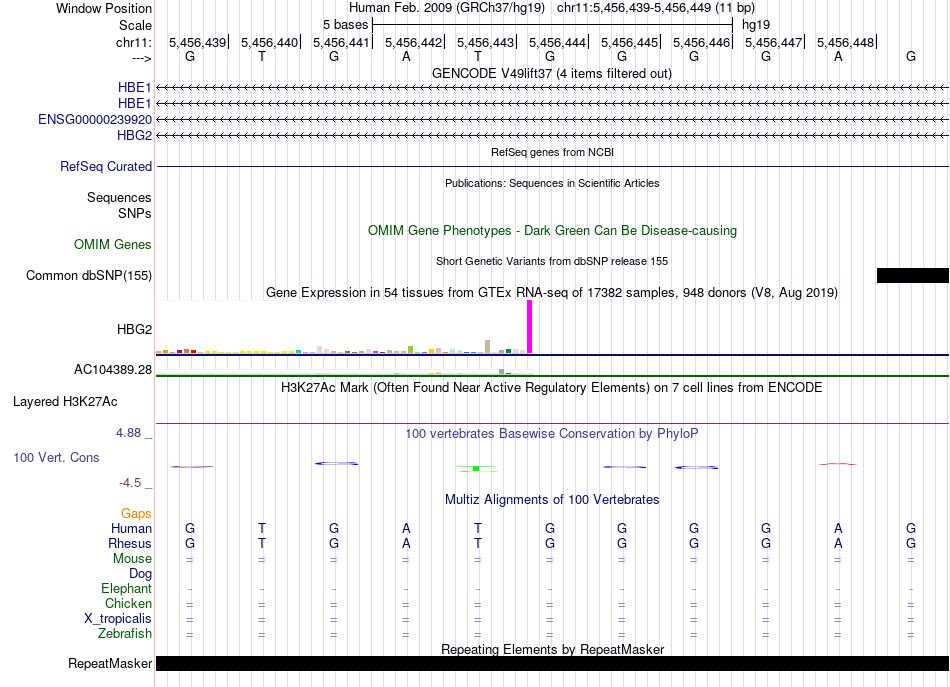Click the Window Position label

(104, 8)
